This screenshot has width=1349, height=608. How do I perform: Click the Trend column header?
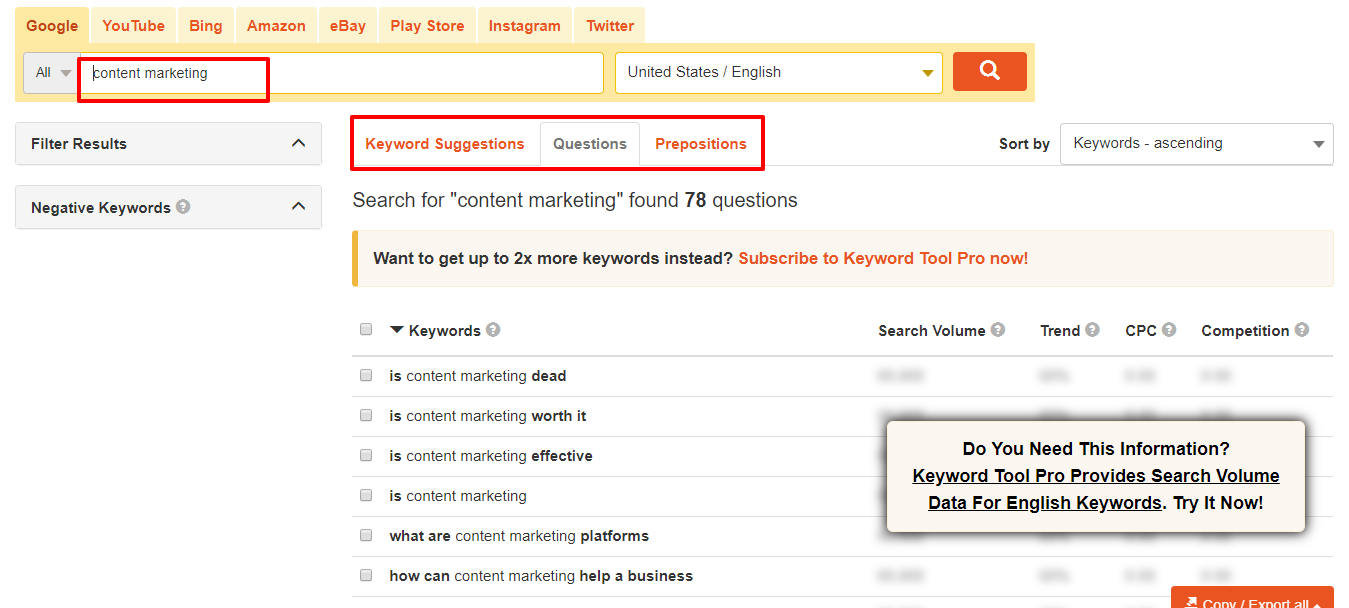click(x=1060, y=330)
